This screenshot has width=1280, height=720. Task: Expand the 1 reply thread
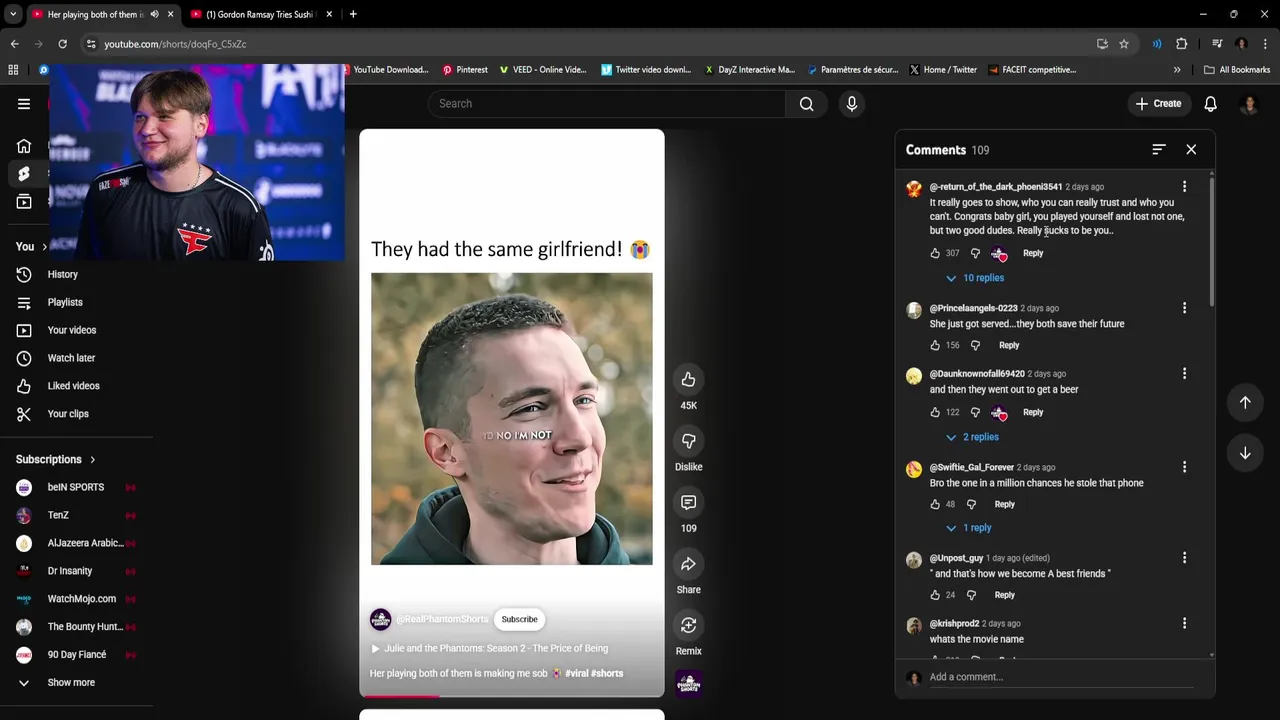pos(969,528)
